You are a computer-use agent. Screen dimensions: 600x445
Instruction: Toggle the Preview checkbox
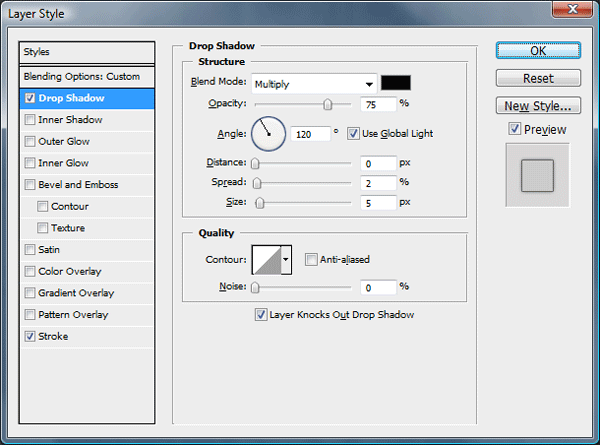(x=515, y=129)
